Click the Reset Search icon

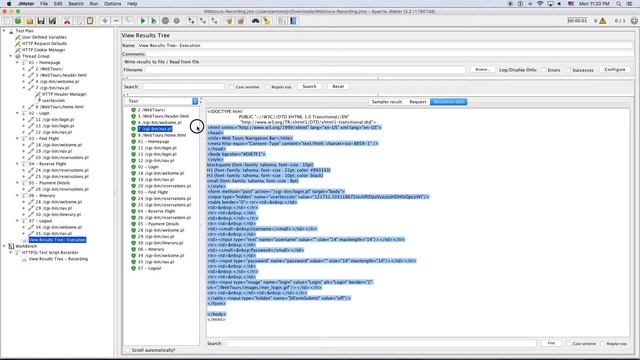point(267,21)
